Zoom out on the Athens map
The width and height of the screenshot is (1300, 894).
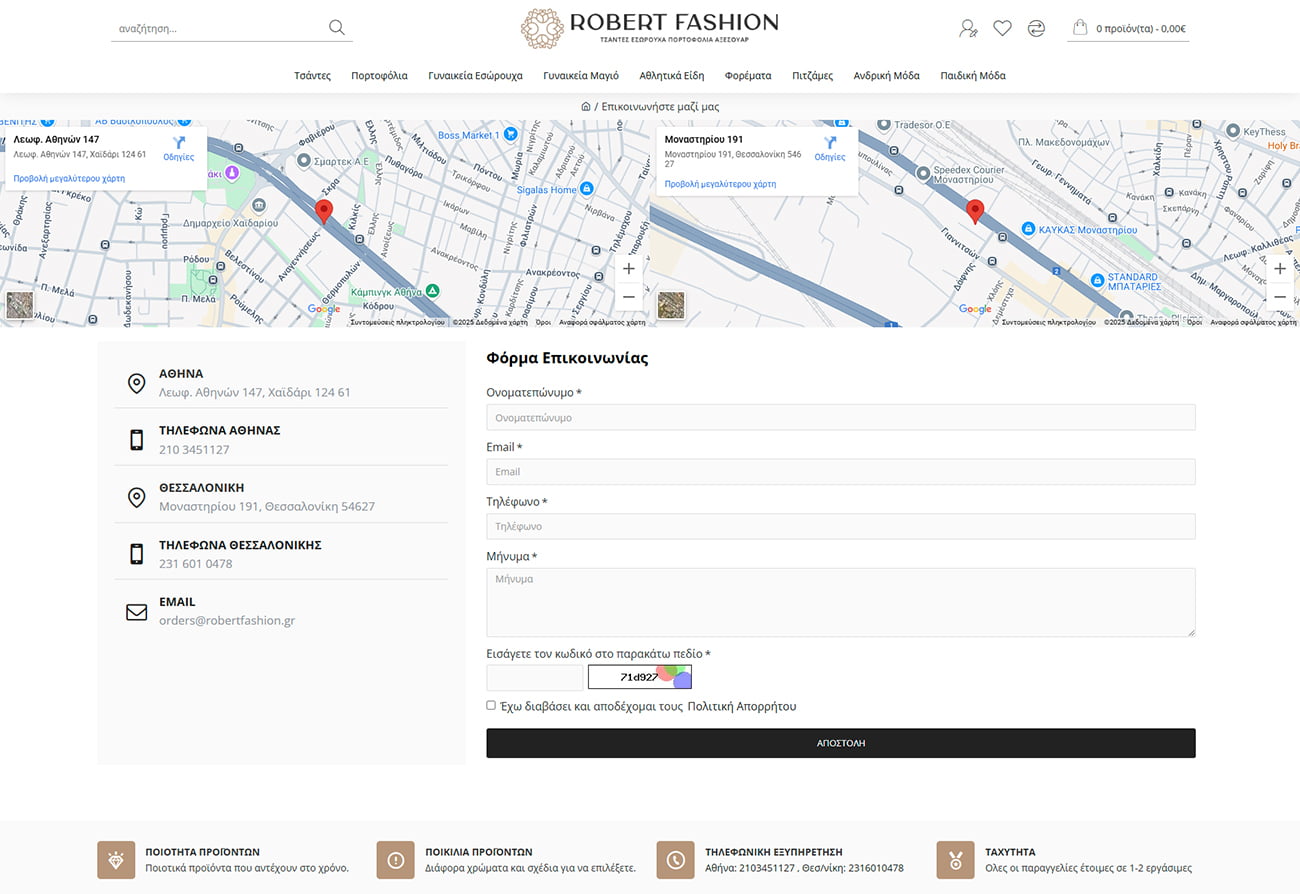tap(629, 297)
